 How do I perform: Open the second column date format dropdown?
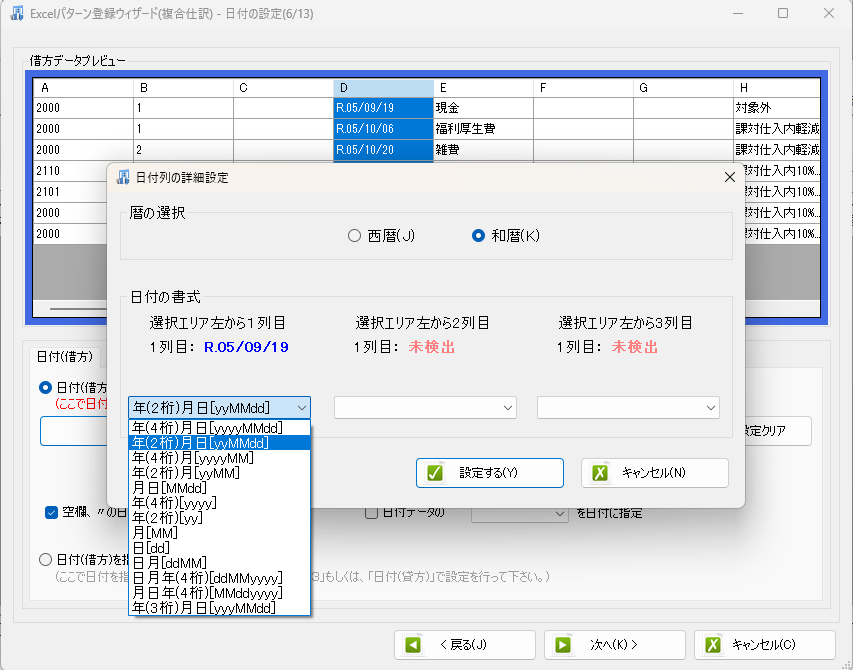pos(425,407)
